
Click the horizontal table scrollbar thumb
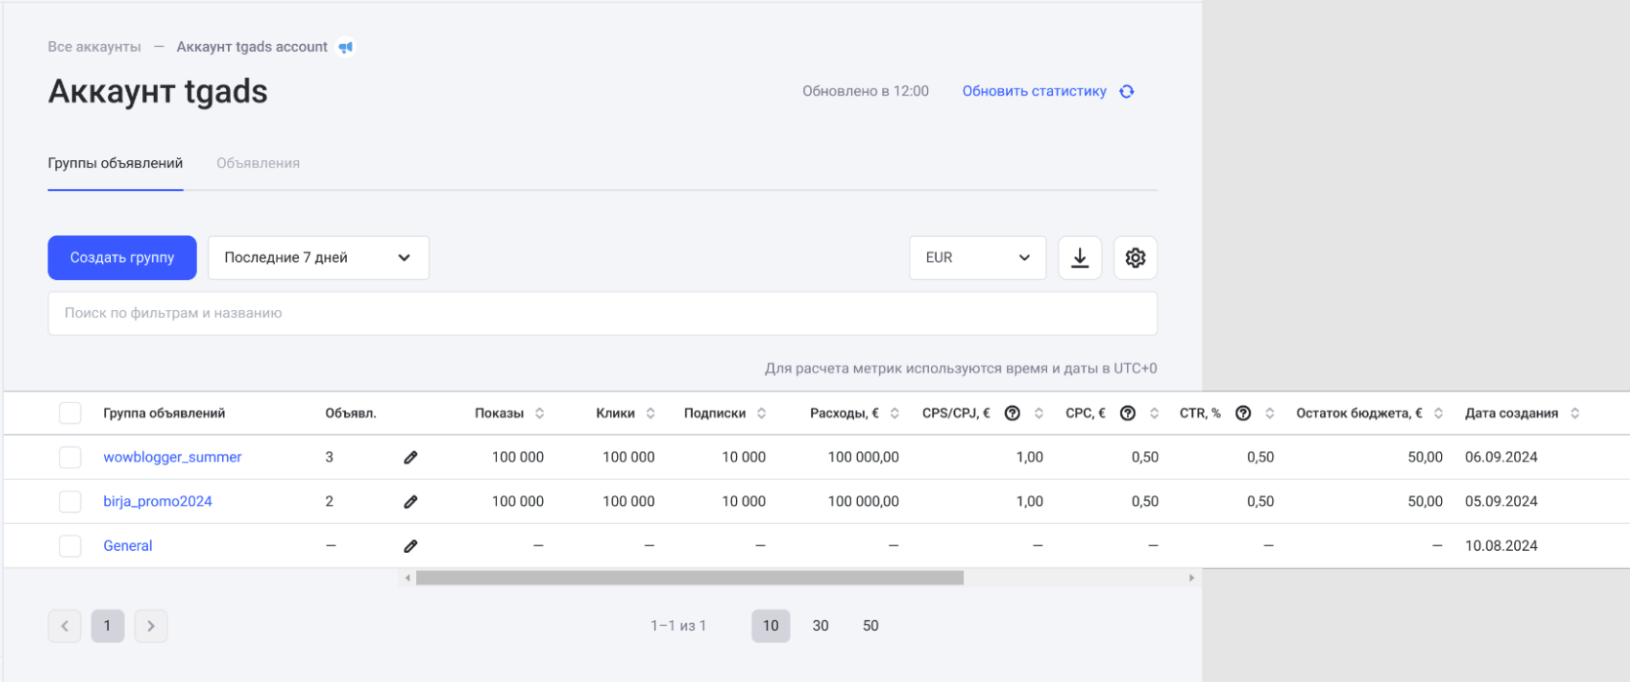tap(689, 578)
